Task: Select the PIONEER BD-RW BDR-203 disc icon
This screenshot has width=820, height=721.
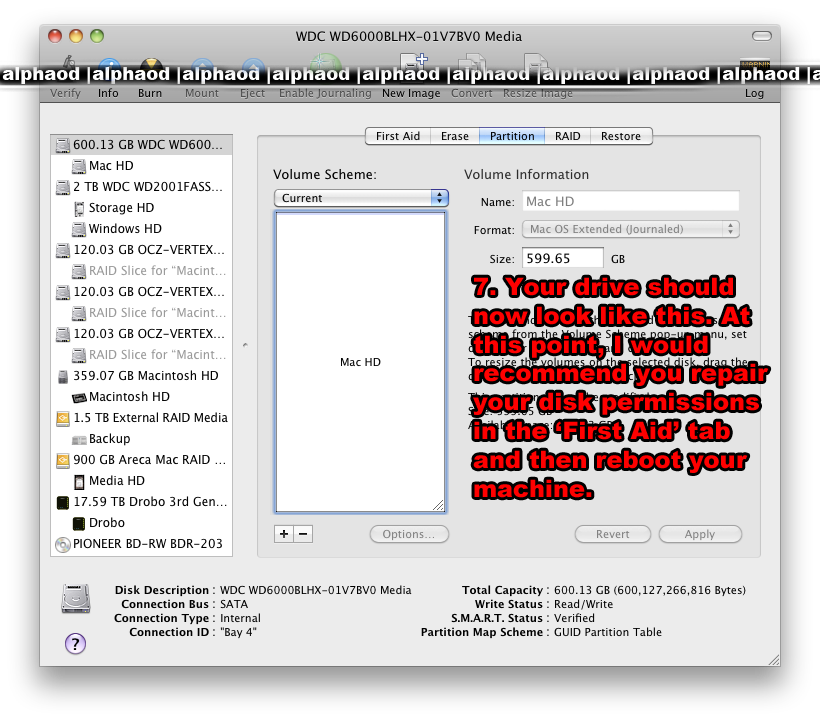Action: (63, 545)
